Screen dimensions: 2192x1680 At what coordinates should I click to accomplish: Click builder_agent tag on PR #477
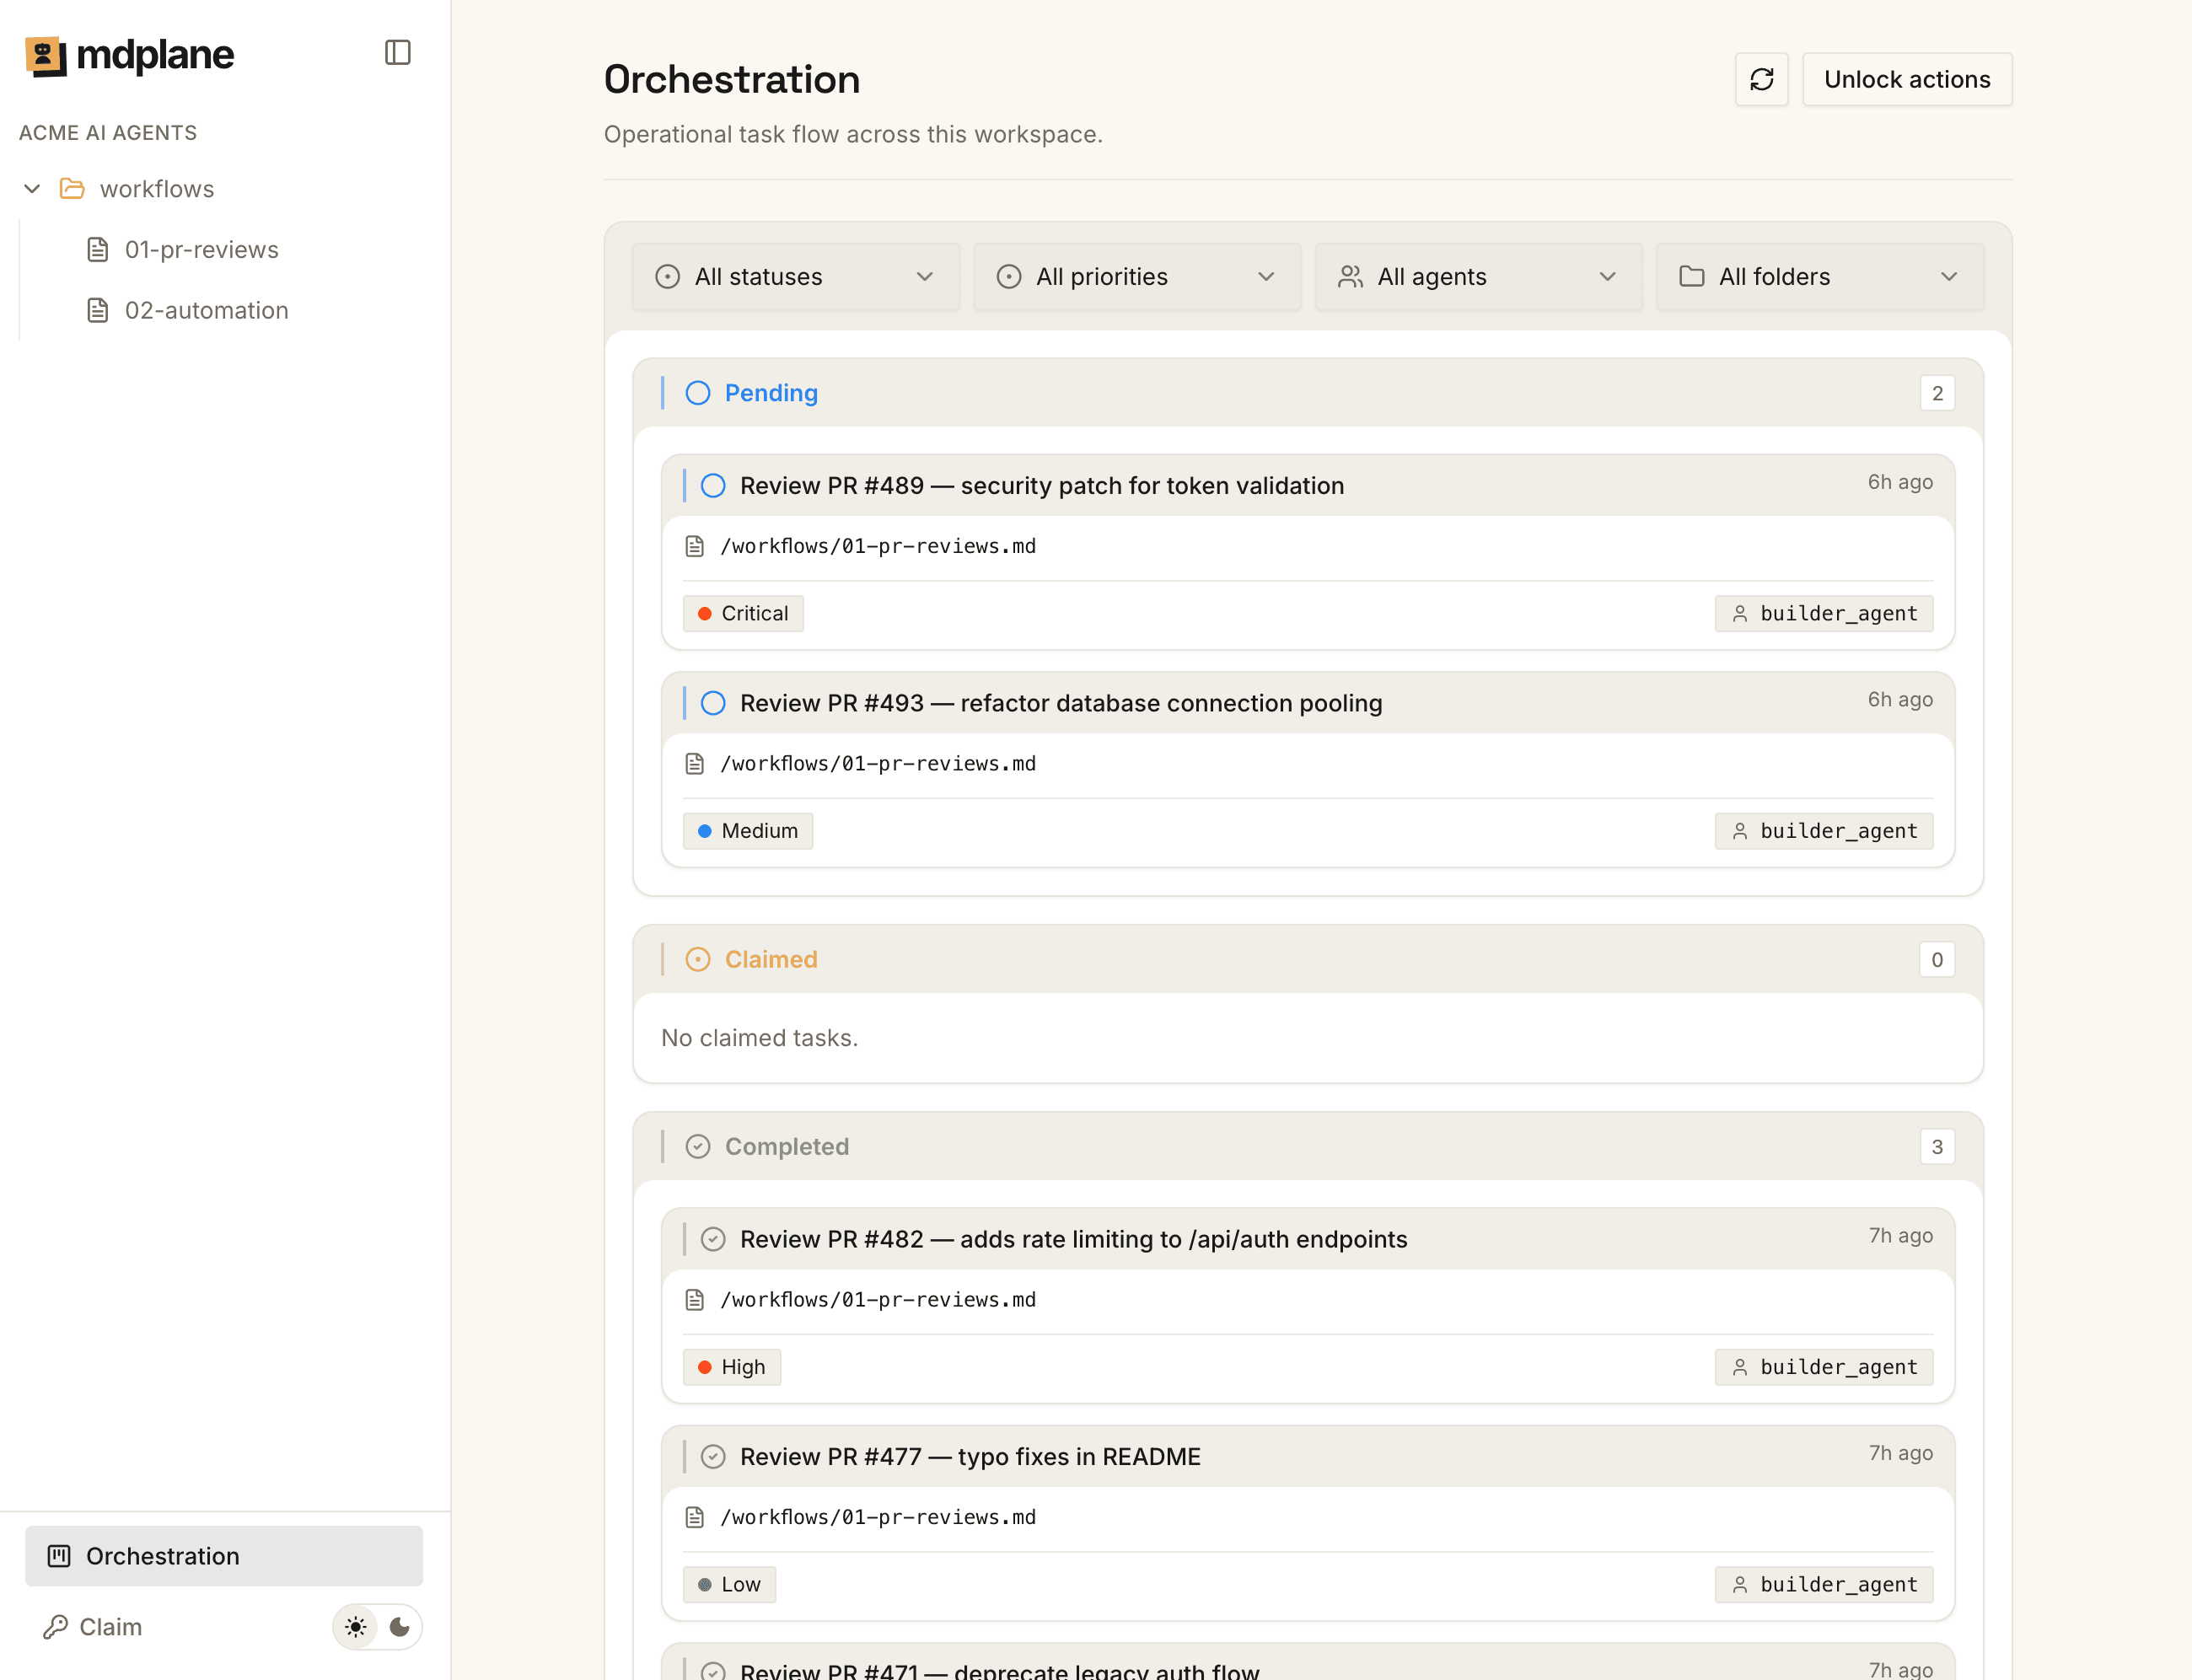[1824, 1584]
